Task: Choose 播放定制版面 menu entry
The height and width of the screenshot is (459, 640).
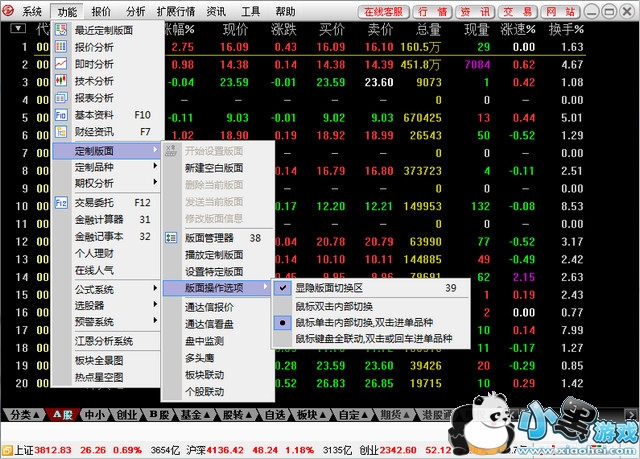Action: coord(217,255)
